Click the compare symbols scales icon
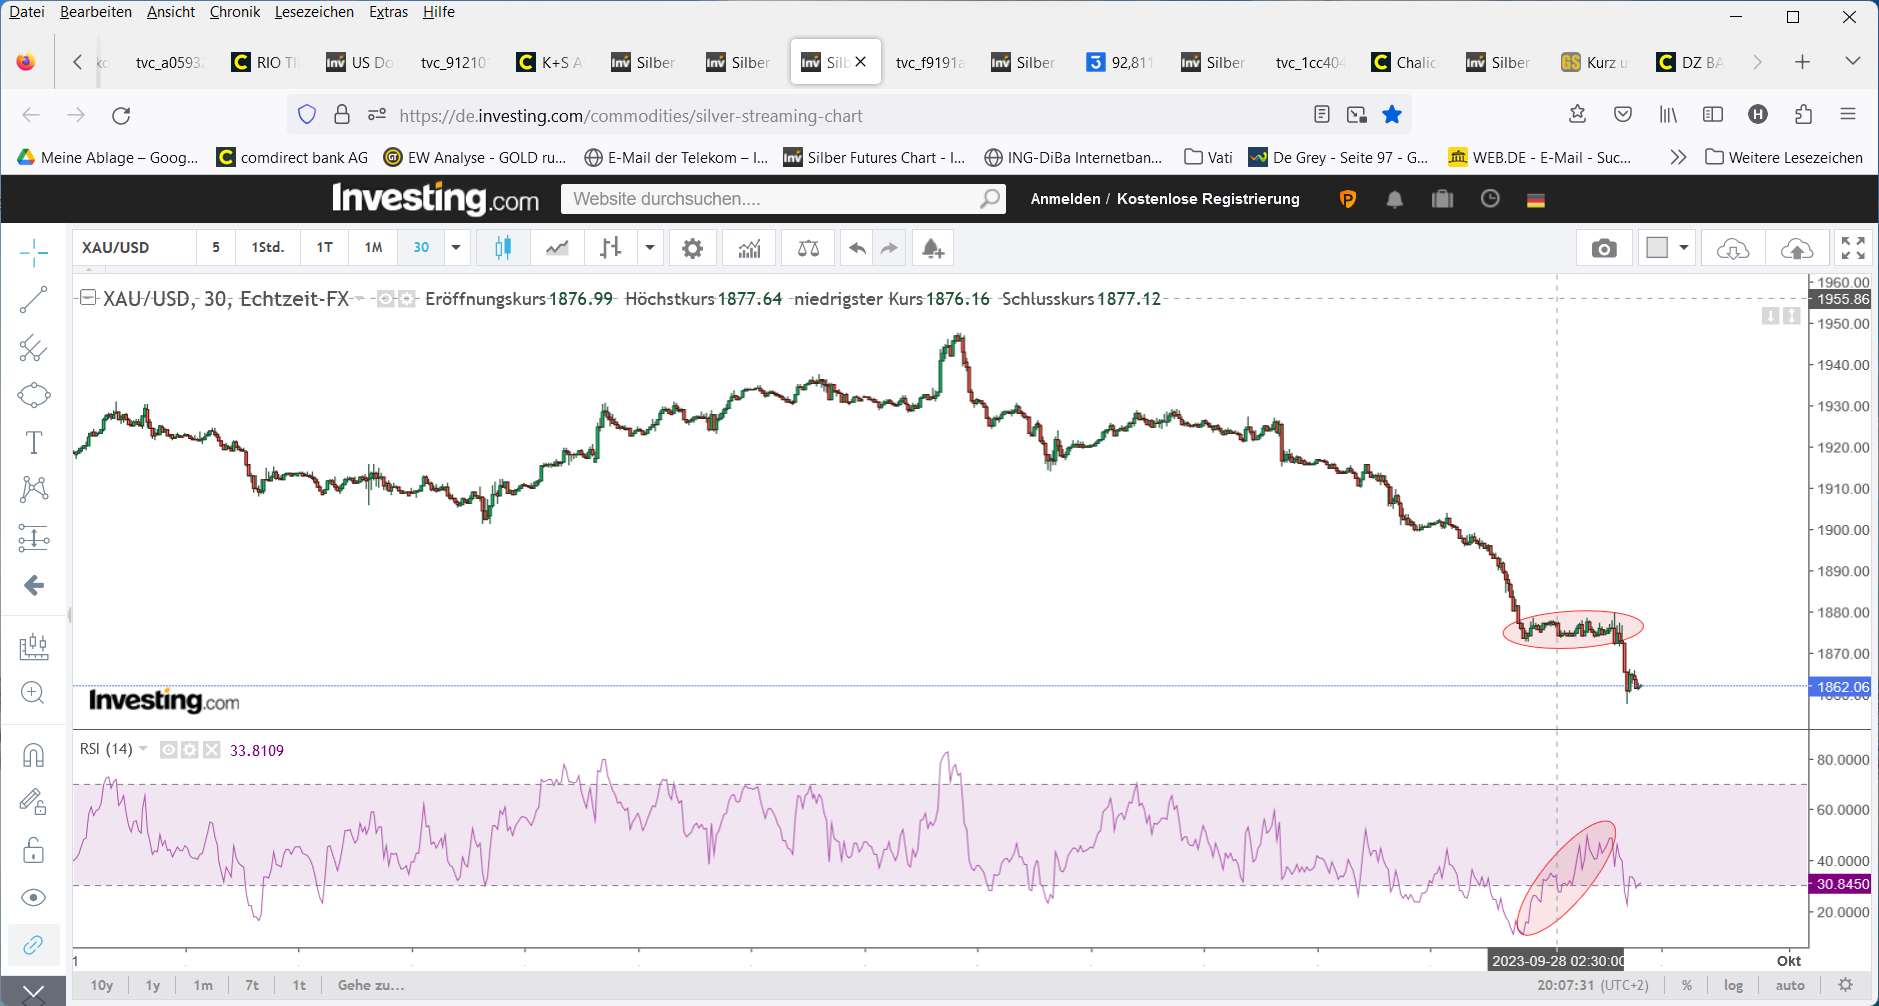1879x1006 pixels. [x=808, y=248]
